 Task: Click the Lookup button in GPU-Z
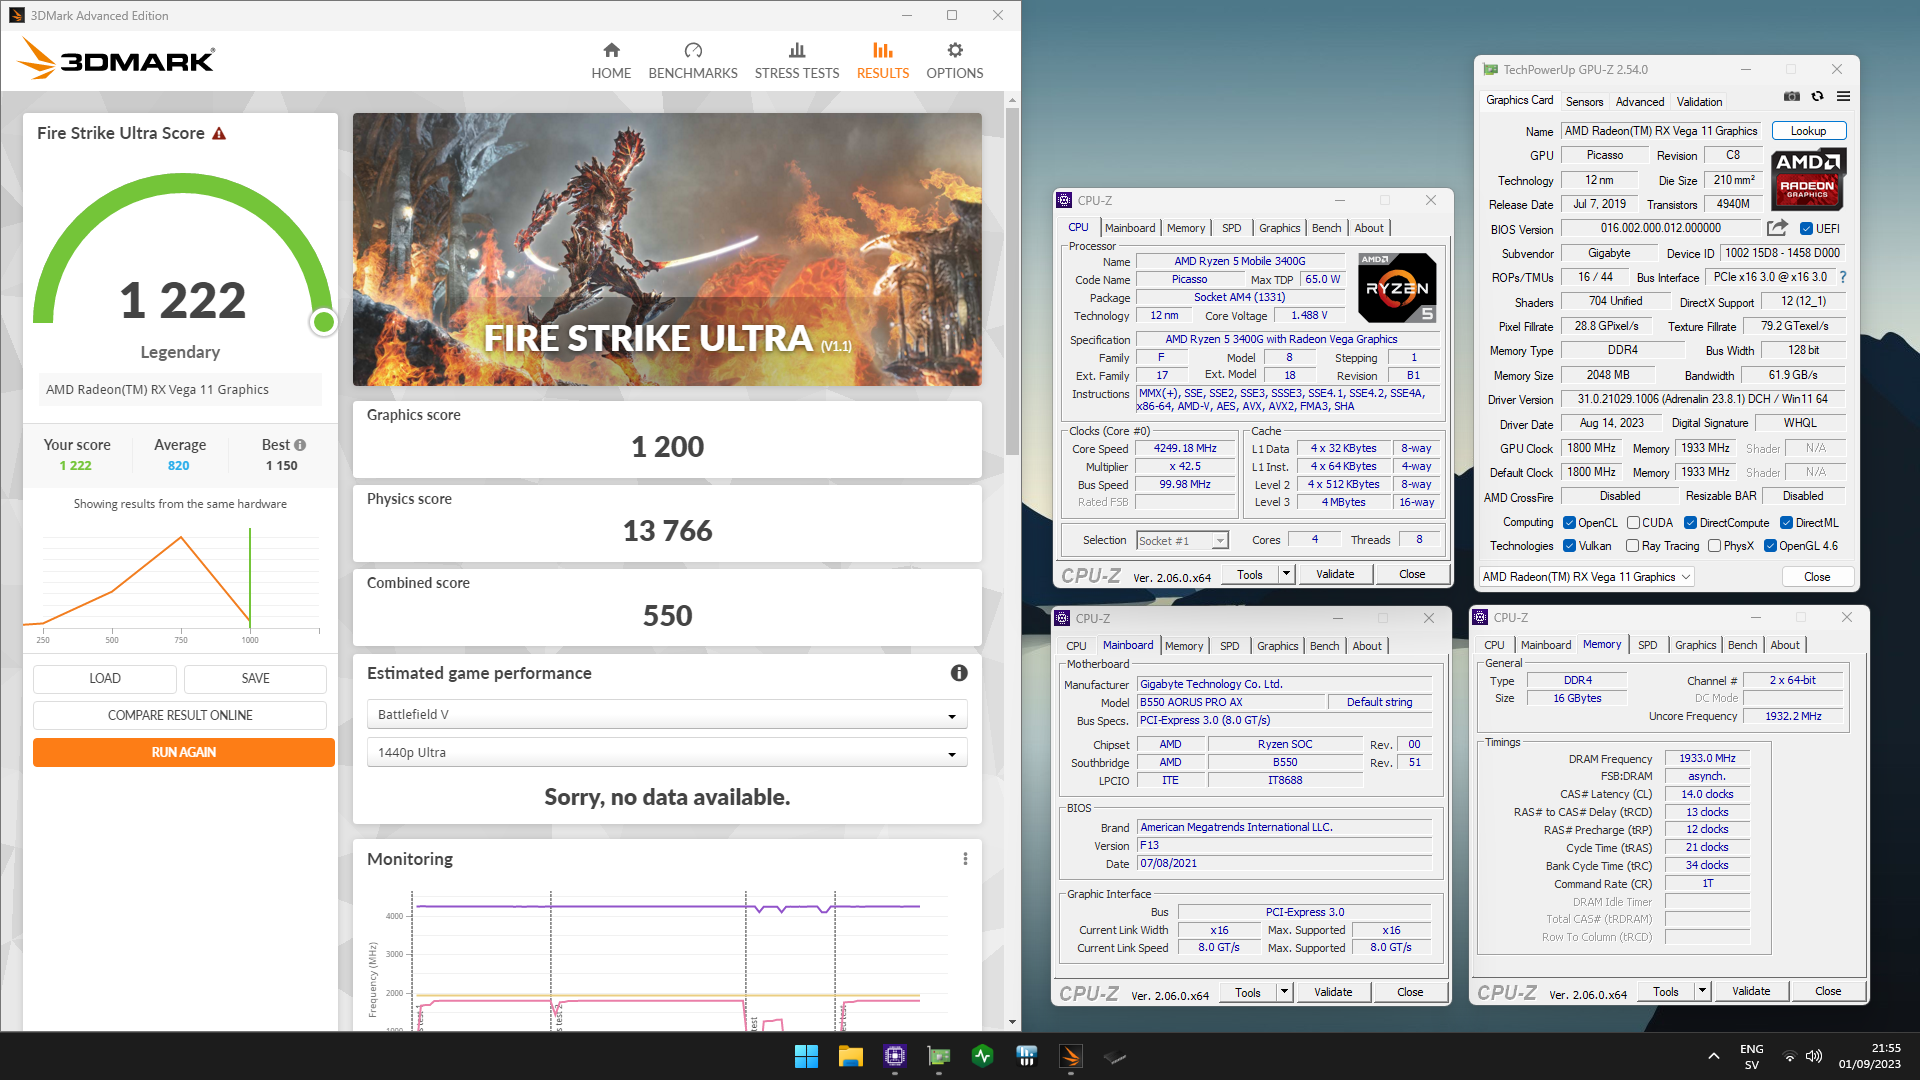(1808, 131)
